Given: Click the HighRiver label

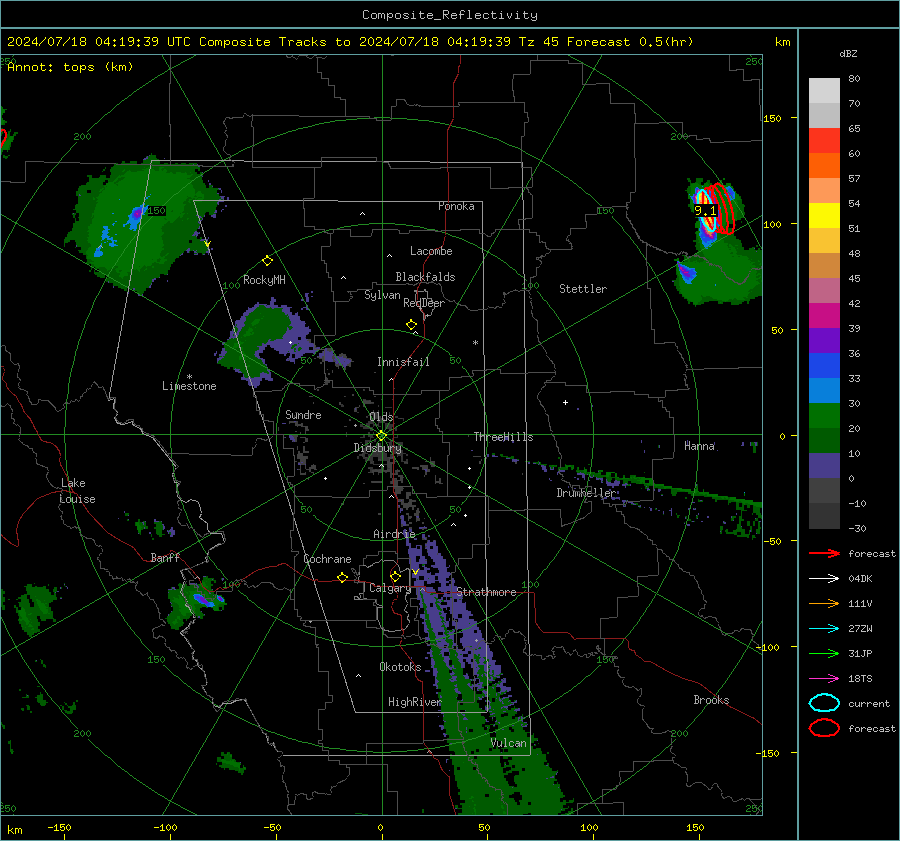Looking at the screenshot, I should tap(414, 702).
